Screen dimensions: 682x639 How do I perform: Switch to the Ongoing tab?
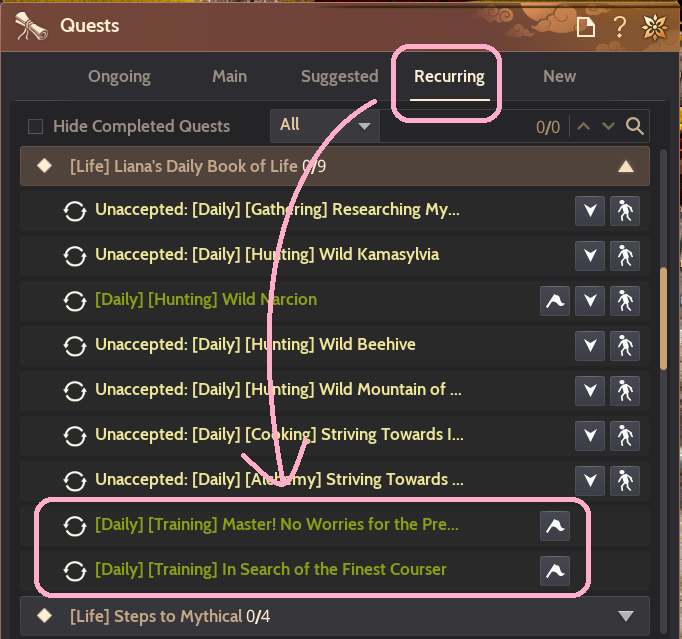coord(119,76)
